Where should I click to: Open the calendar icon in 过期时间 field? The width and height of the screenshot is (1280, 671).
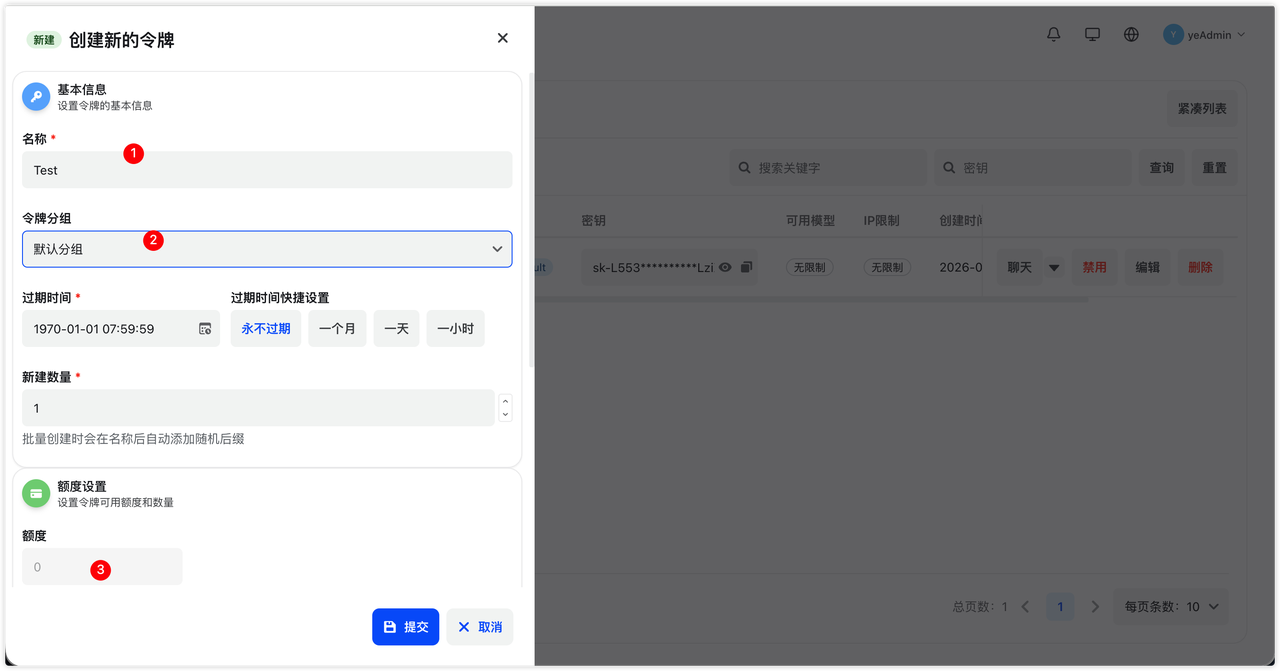pyautogui.click(x=205, y=328)
